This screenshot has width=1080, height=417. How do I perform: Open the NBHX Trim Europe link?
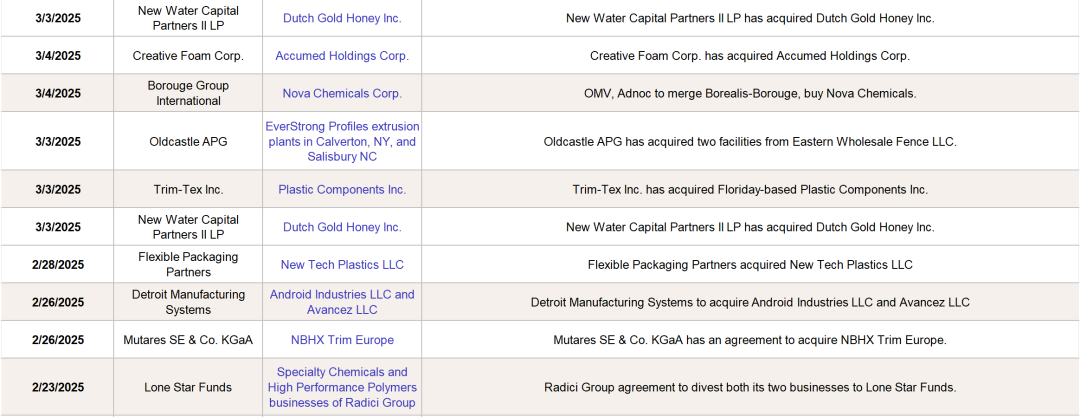(342, 340)
